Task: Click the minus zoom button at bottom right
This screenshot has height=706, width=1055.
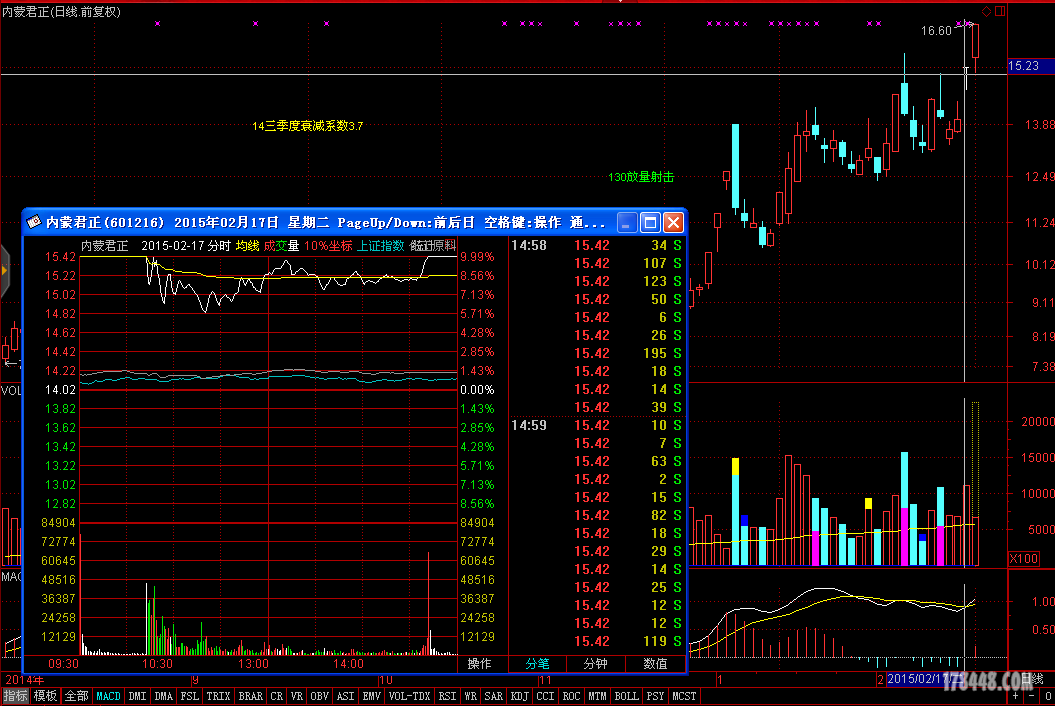Action: [1031, 697]
